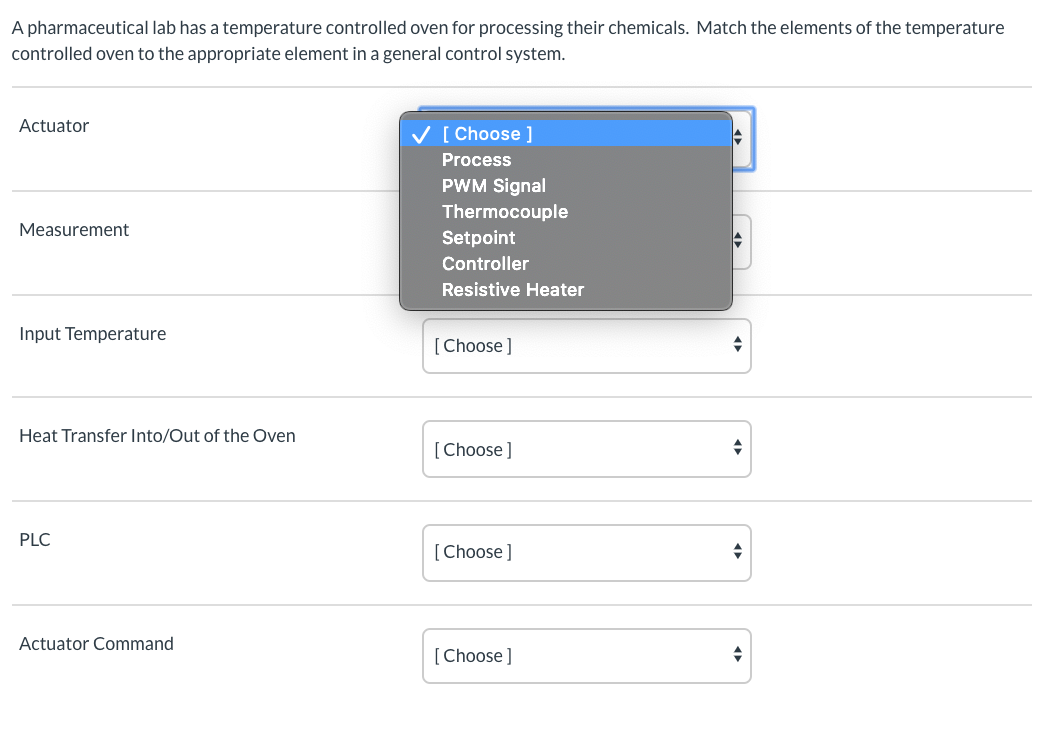Screen dimensions: 1042x730
Task: Click the Measurement dropdown arrow
Action: [739, 241]
